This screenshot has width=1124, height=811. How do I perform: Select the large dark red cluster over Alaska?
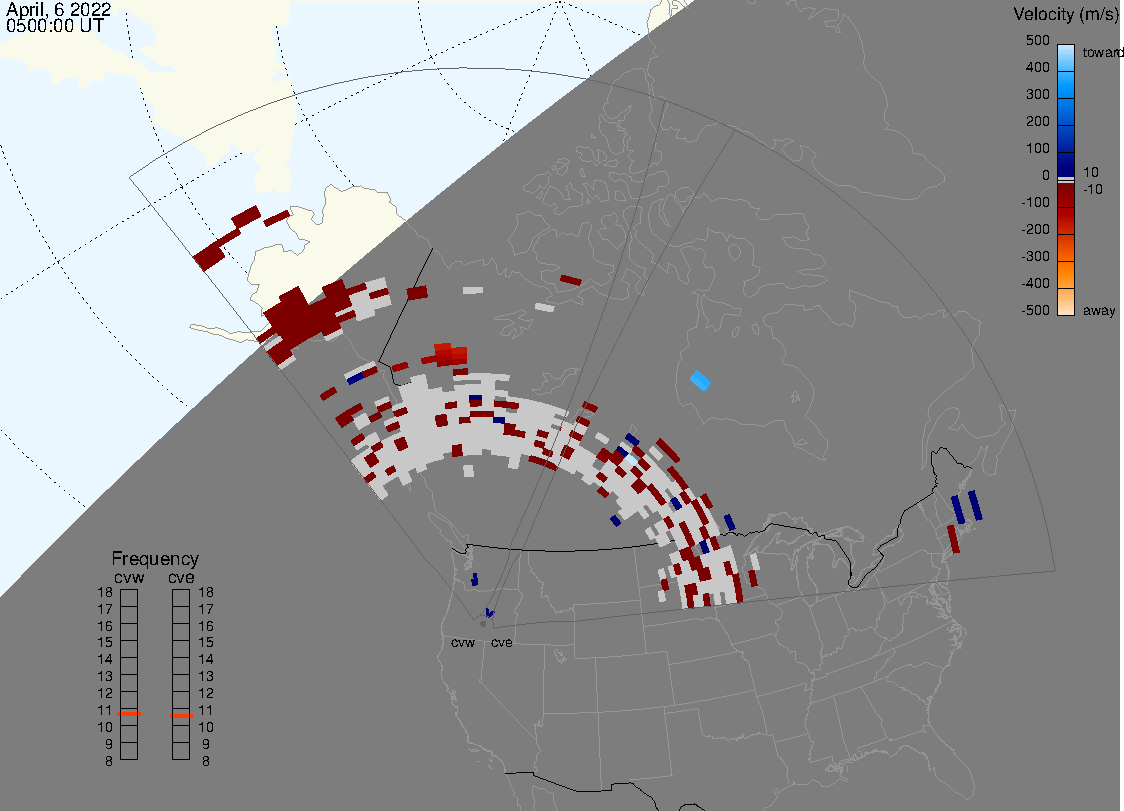301,316
